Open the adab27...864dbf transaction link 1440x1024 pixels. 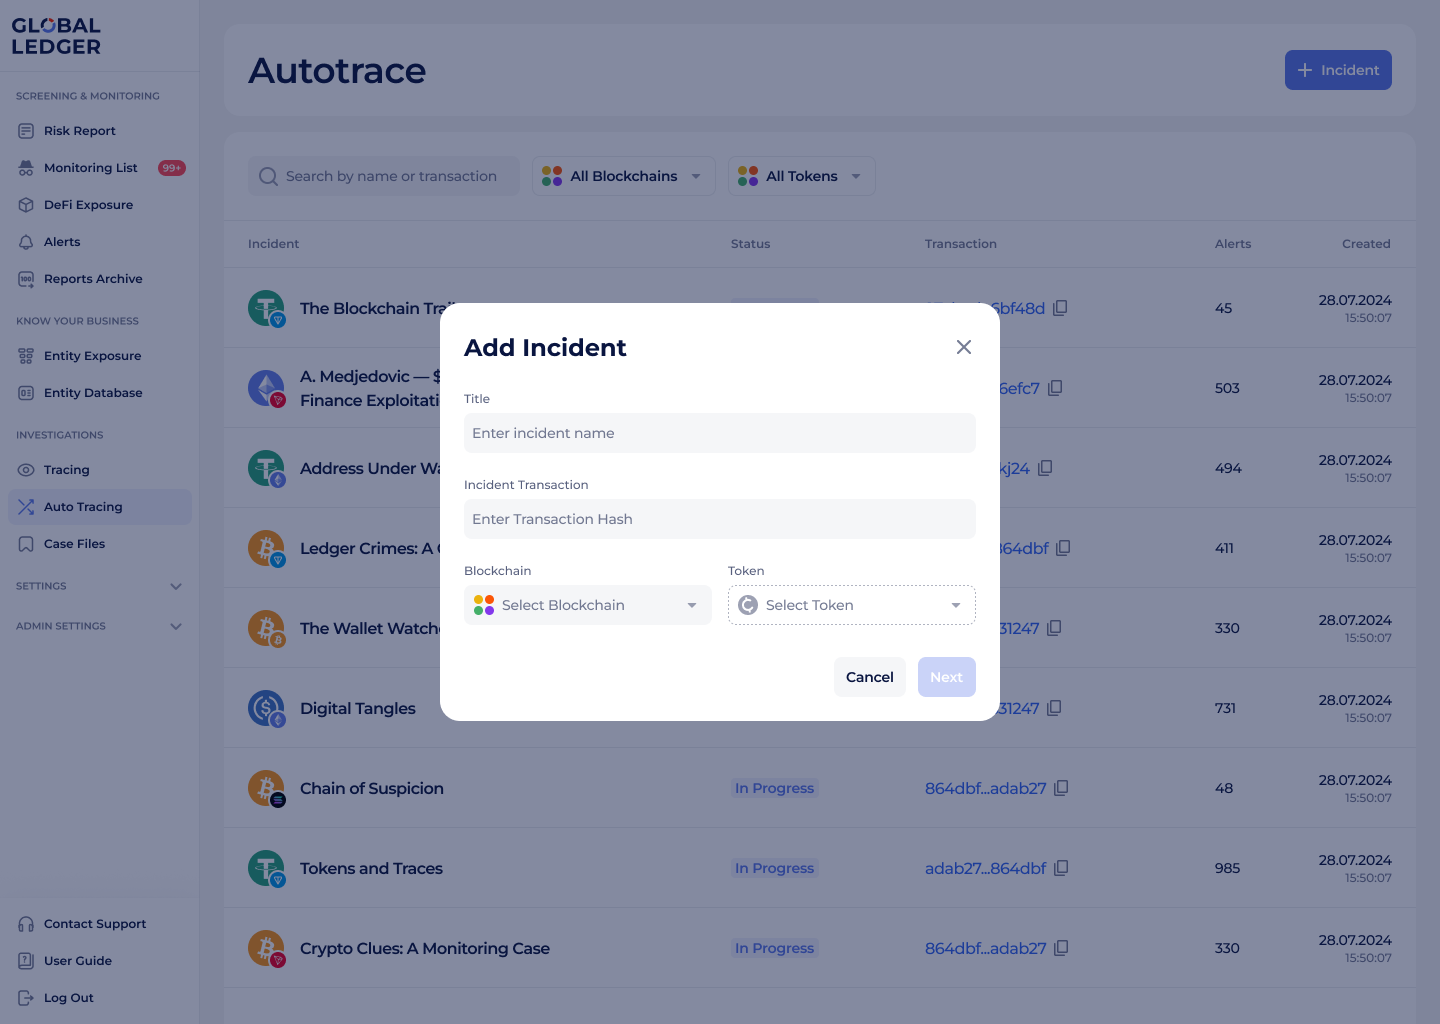click(x=985, y=868)
